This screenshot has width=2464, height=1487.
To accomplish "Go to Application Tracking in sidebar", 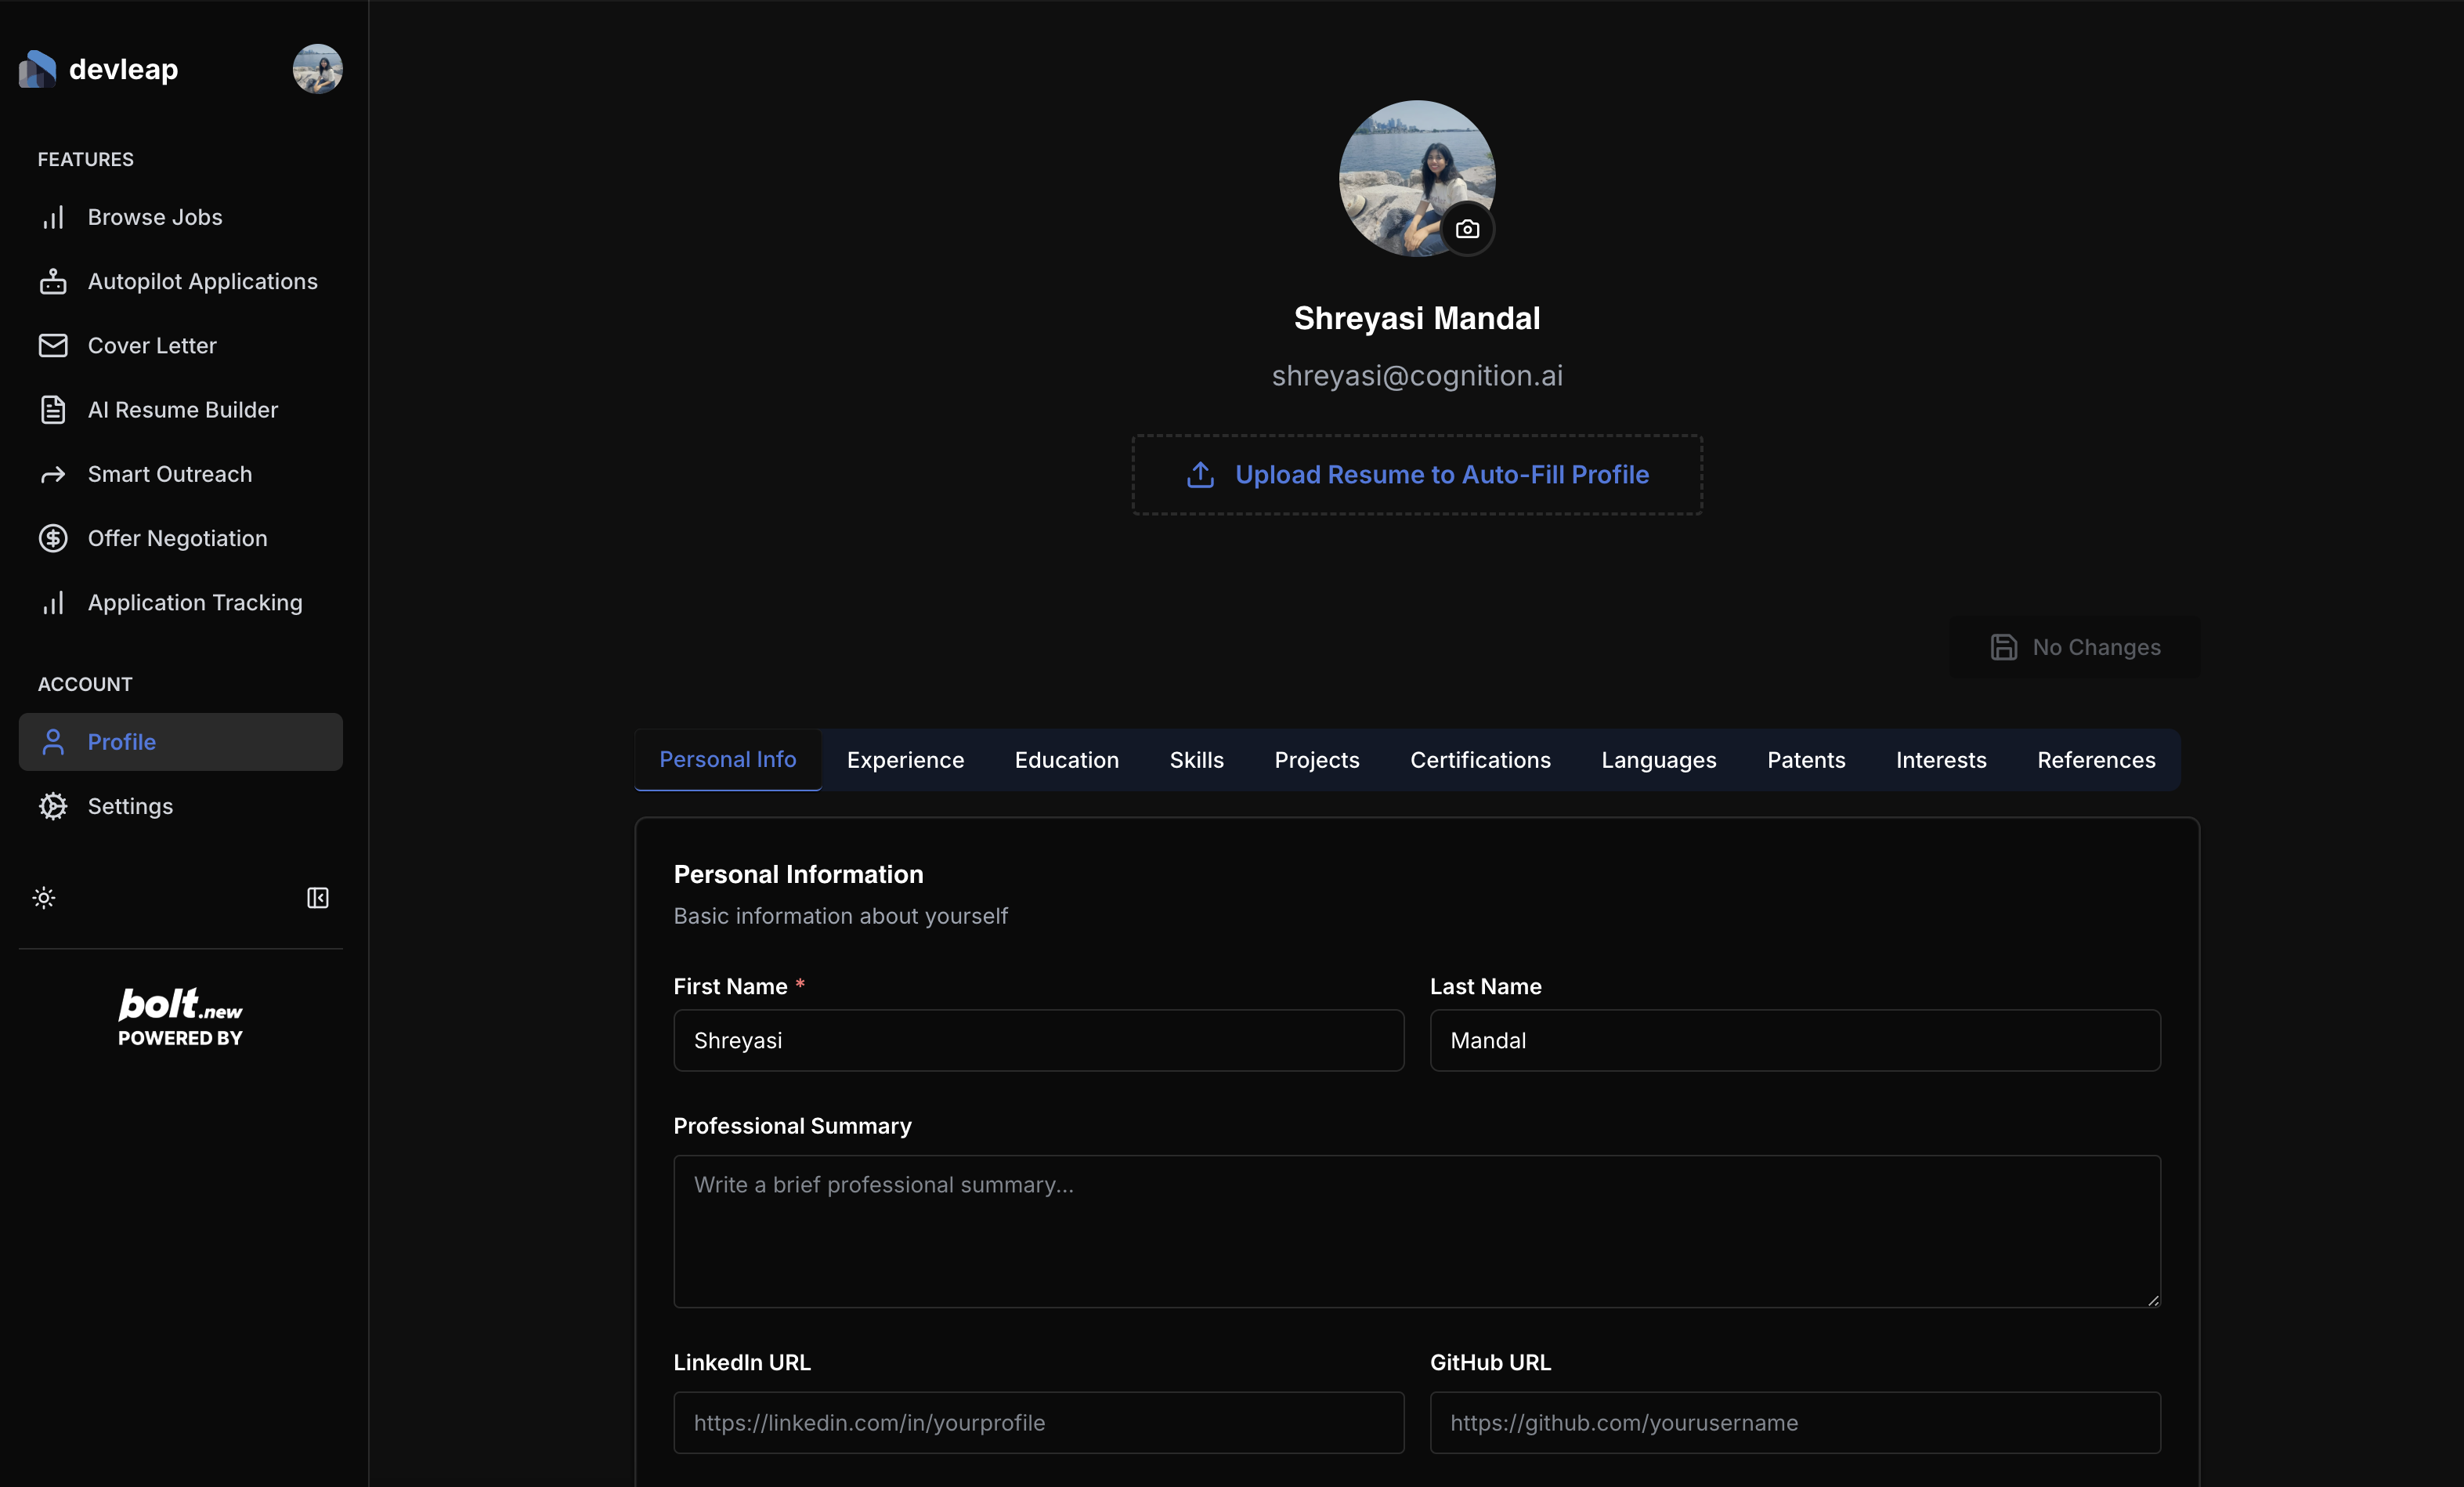I will 195,603.
